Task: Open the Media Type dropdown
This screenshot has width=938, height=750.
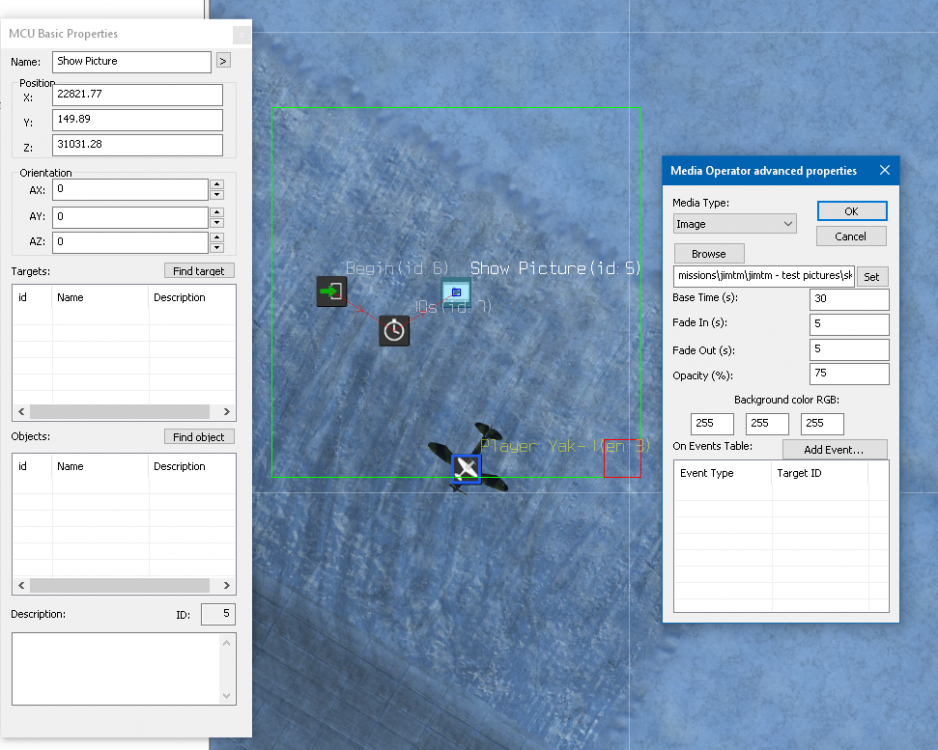Action: (735, 224)
